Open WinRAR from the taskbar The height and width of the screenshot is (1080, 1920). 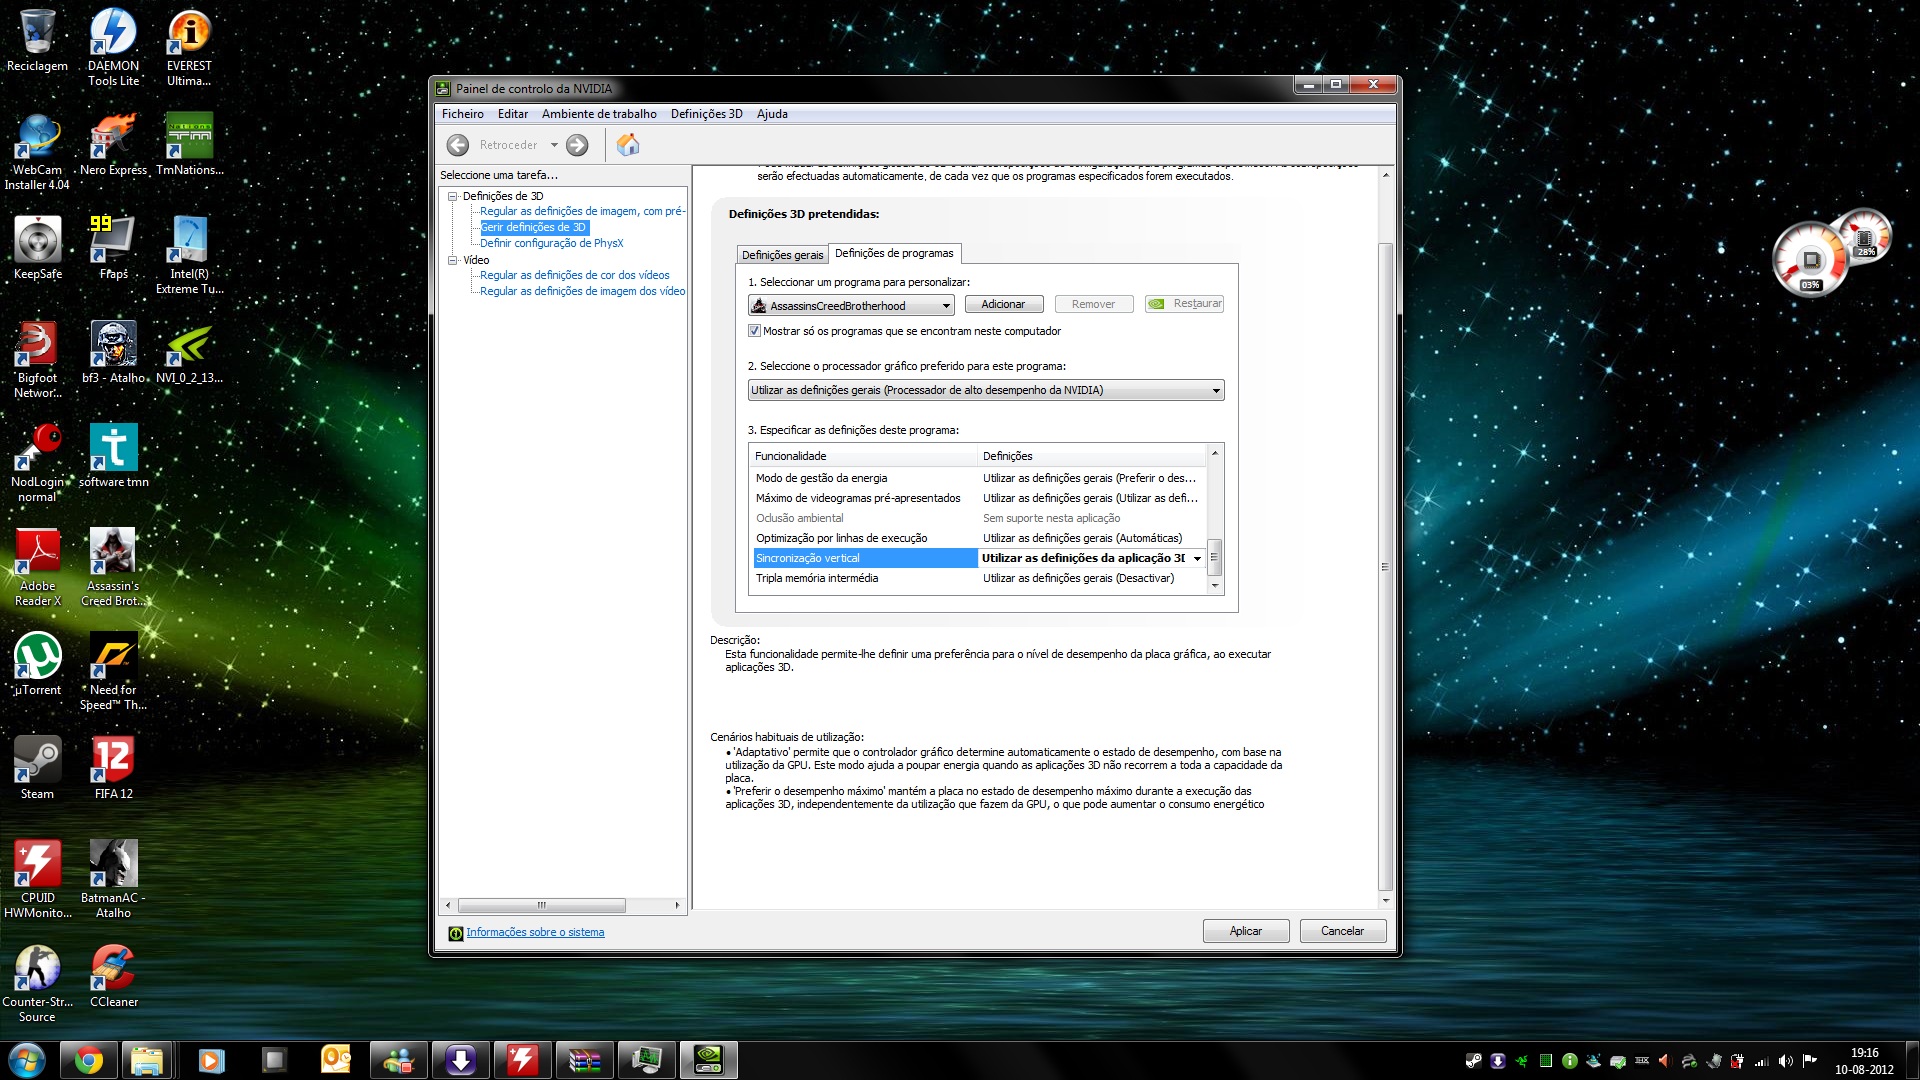coord(584,1060)
